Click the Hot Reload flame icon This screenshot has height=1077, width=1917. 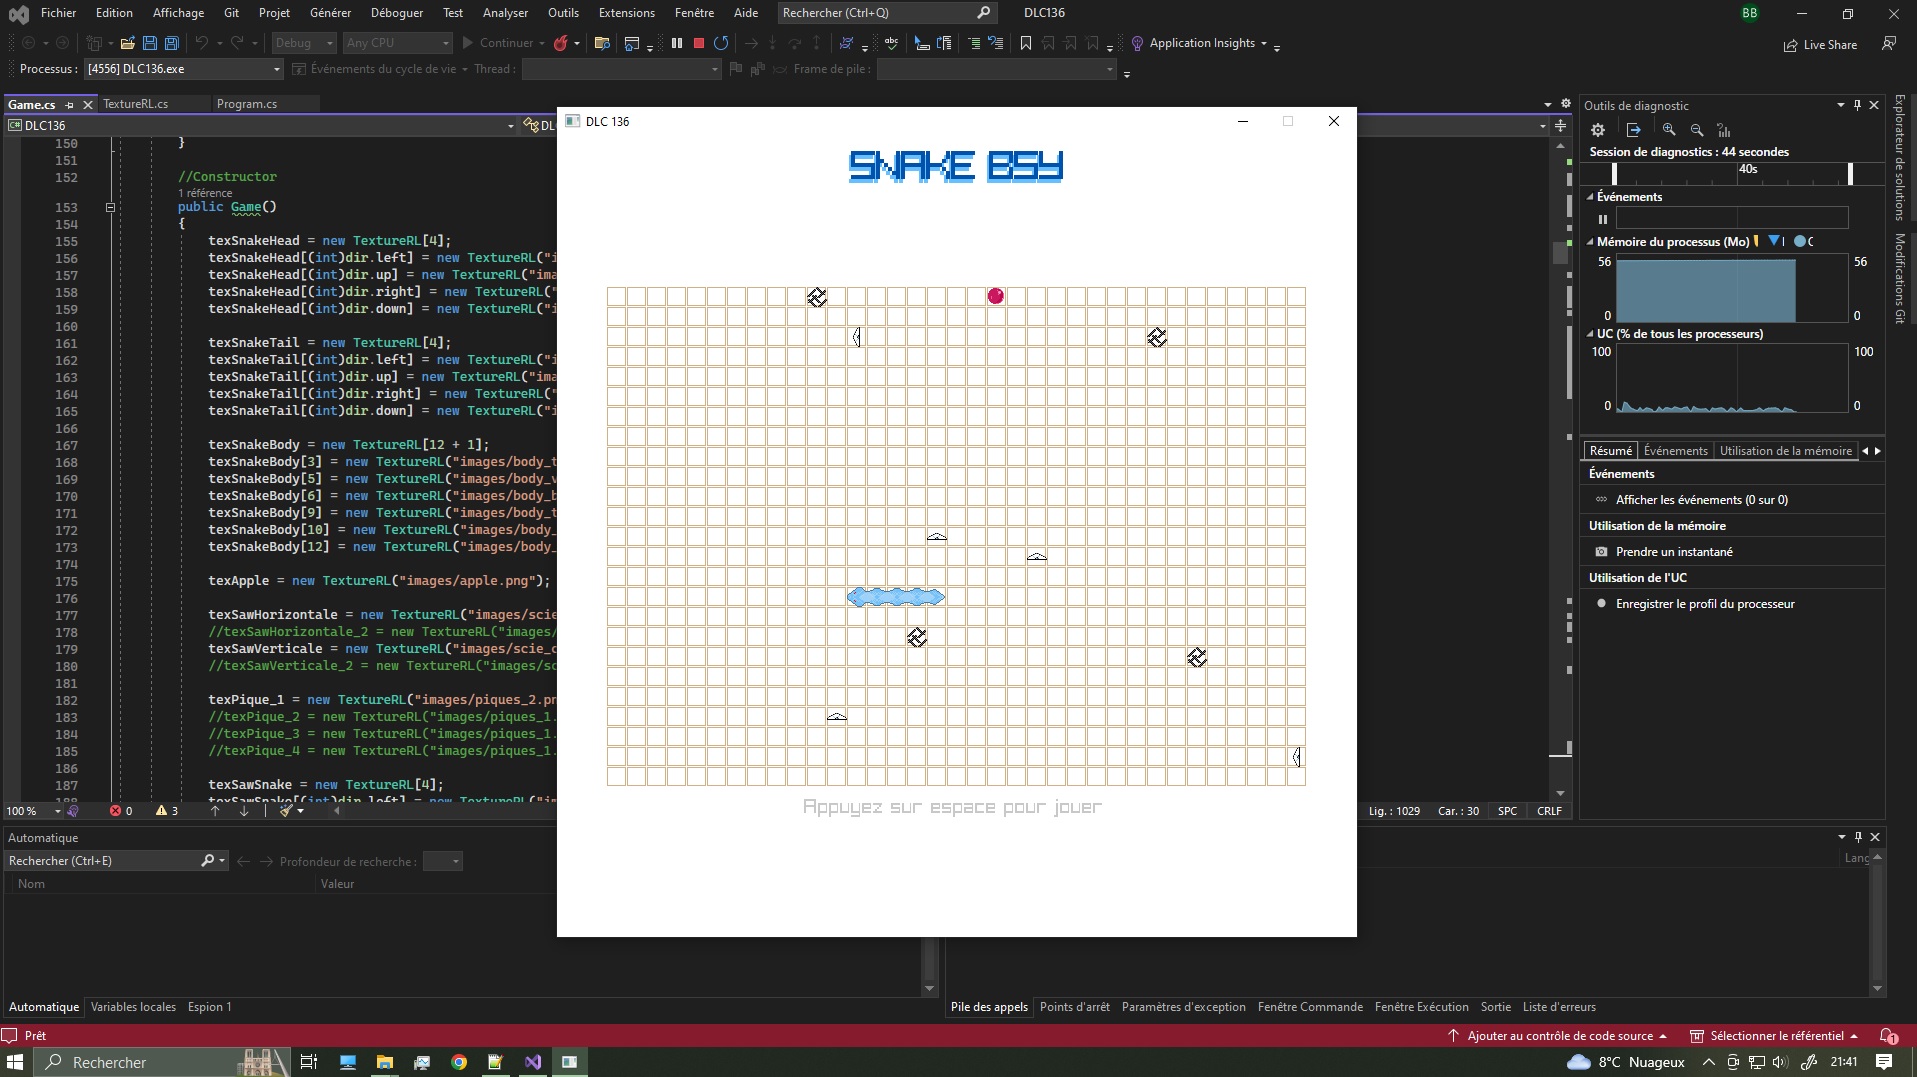point(561,43)
